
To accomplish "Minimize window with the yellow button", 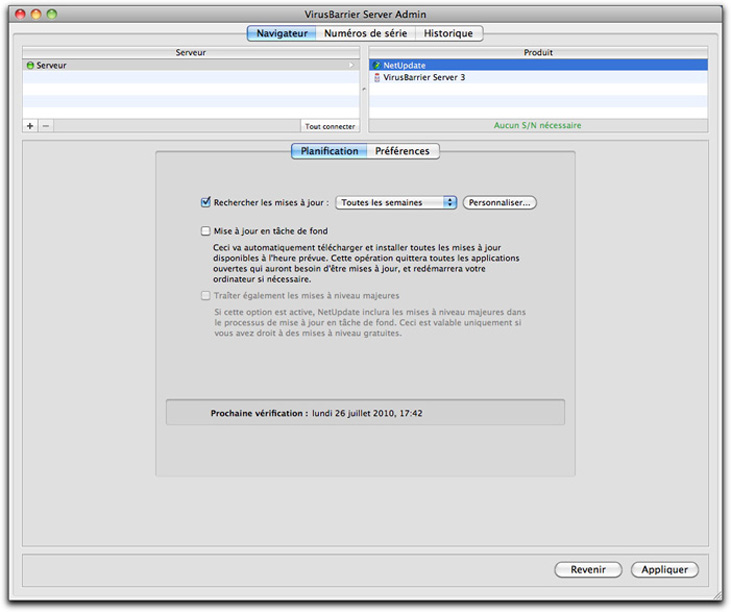I will [x=36, y=14].
